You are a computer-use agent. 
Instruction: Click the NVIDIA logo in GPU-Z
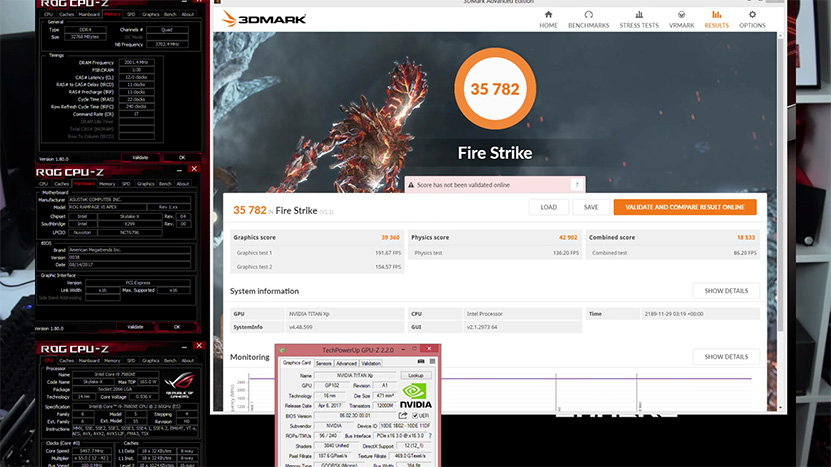point(416,395)
